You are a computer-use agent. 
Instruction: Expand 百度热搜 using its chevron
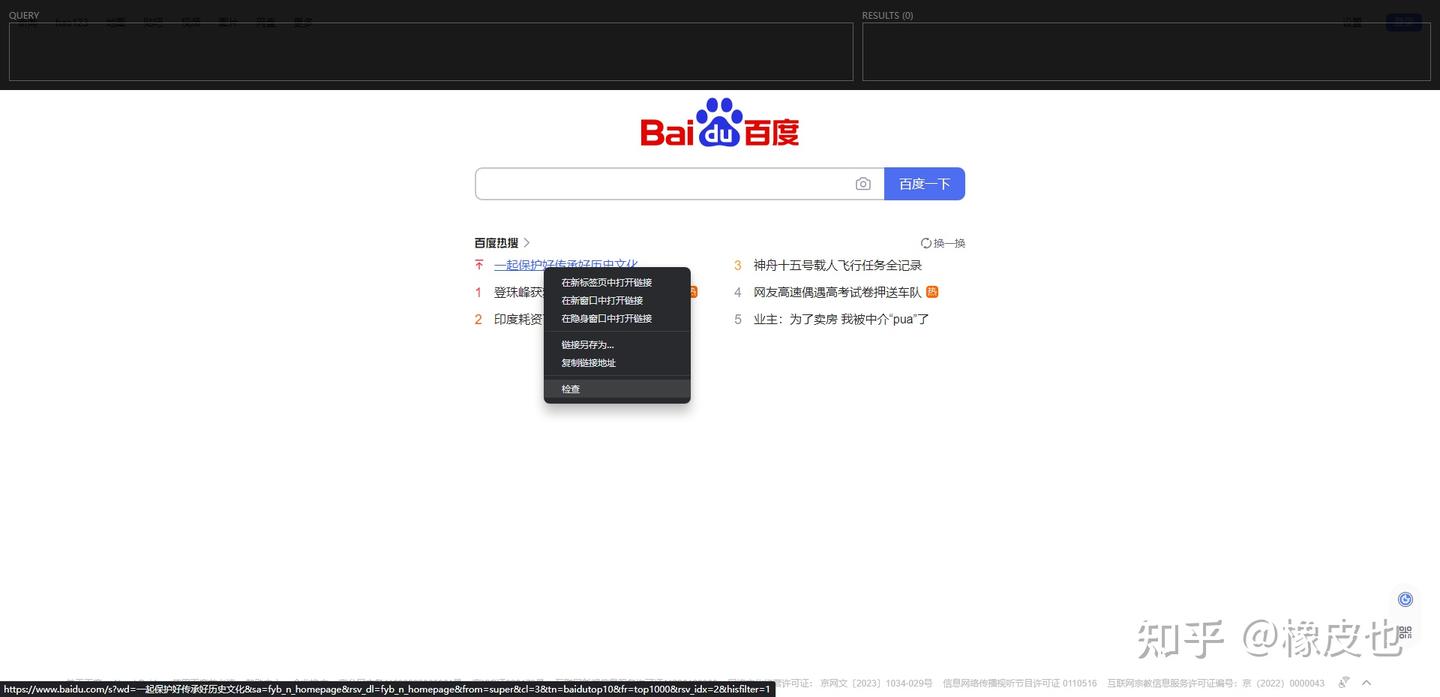point(527,243)
